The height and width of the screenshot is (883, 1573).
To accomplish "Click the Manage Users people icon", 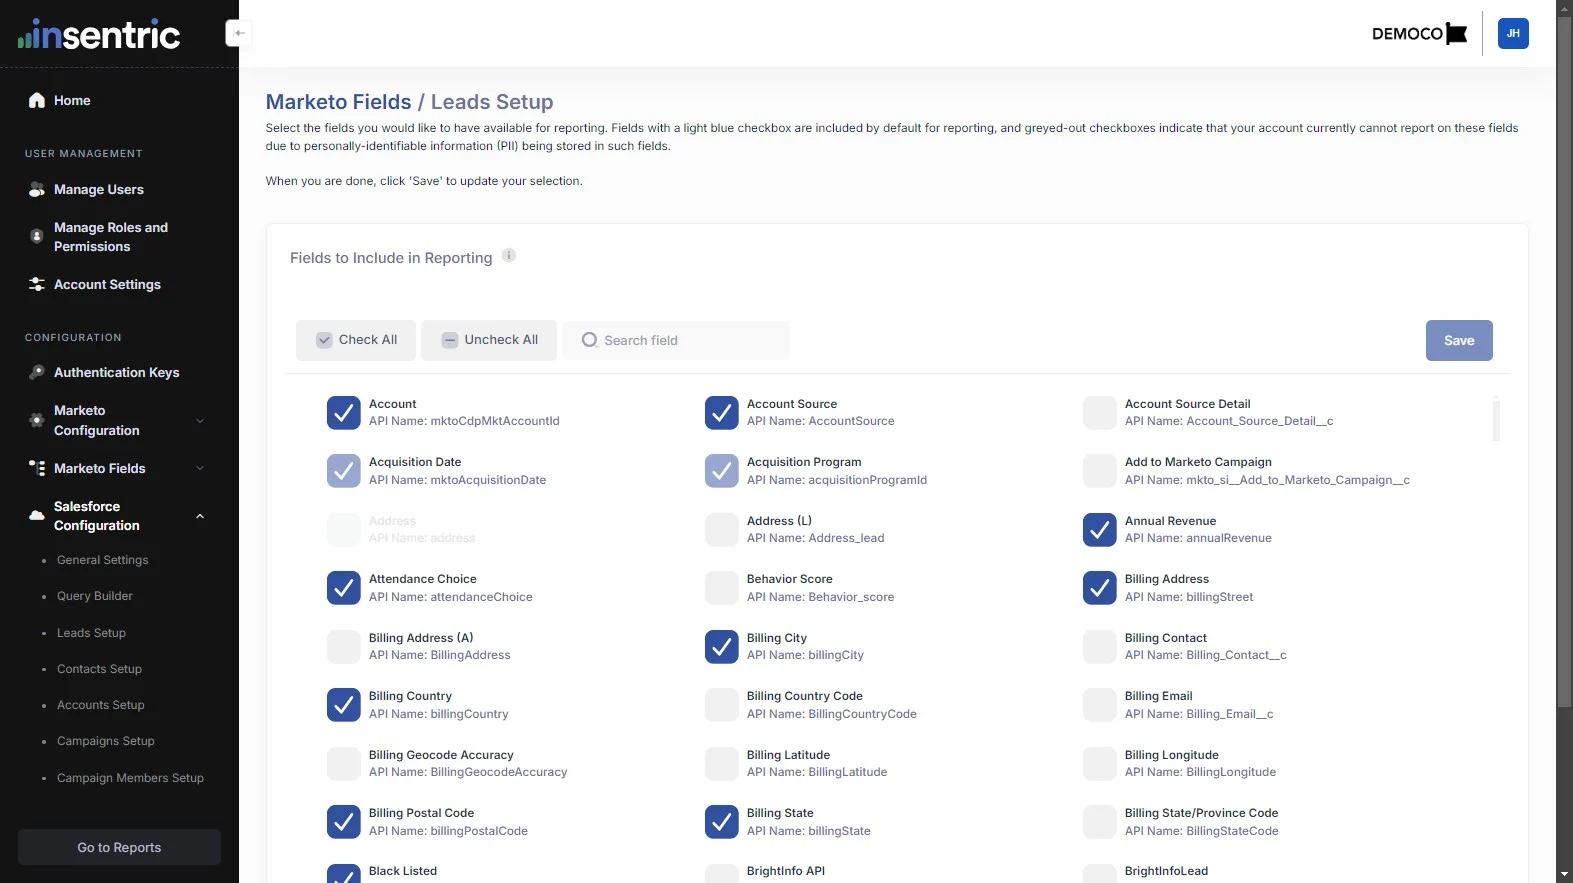I will pos(37,189).
